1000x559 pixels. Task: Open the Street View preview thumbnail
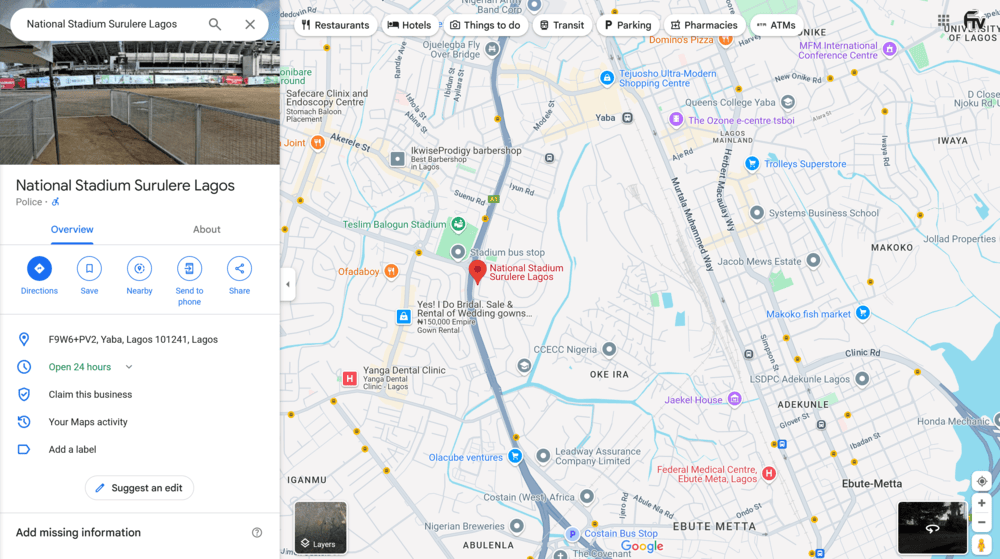point(932,527)
